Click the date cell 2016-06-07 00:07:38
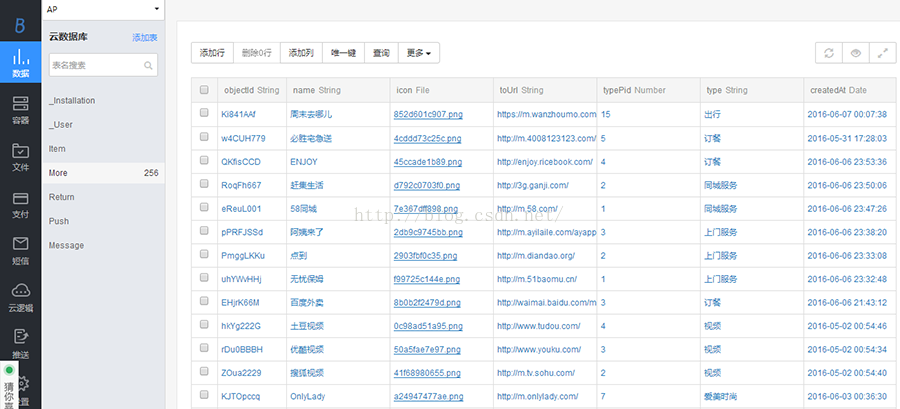Screen dimensions: 900x409 click(847, 114)
